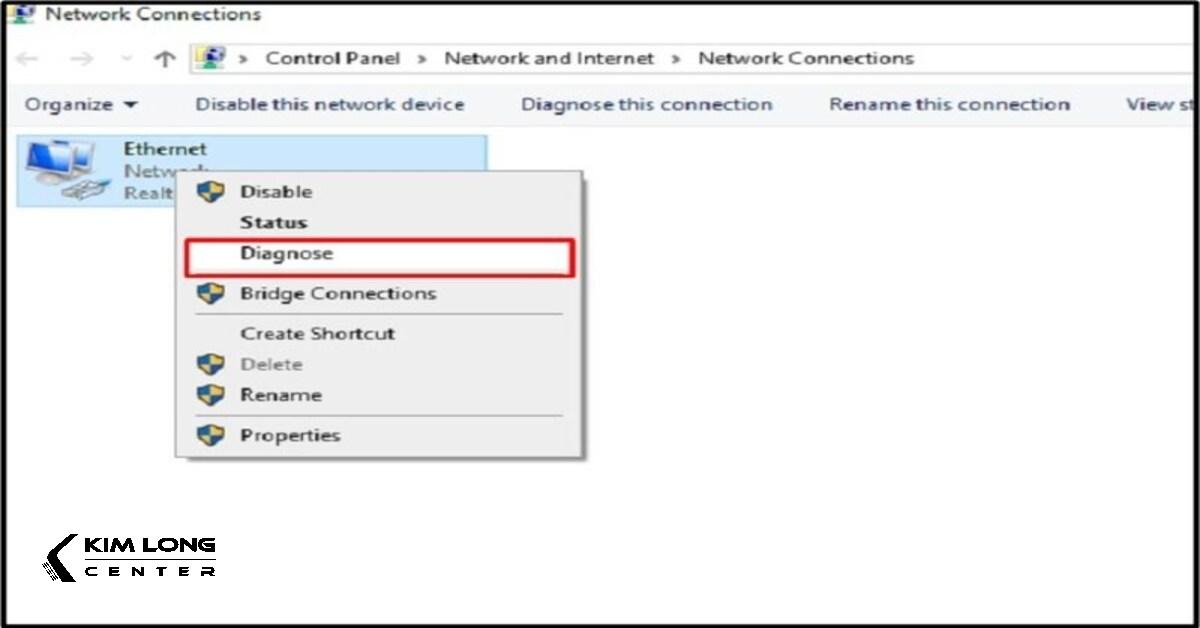Open the Organize dropdown menu
This screenshot has width=1200, height=628.
(82, 105)
